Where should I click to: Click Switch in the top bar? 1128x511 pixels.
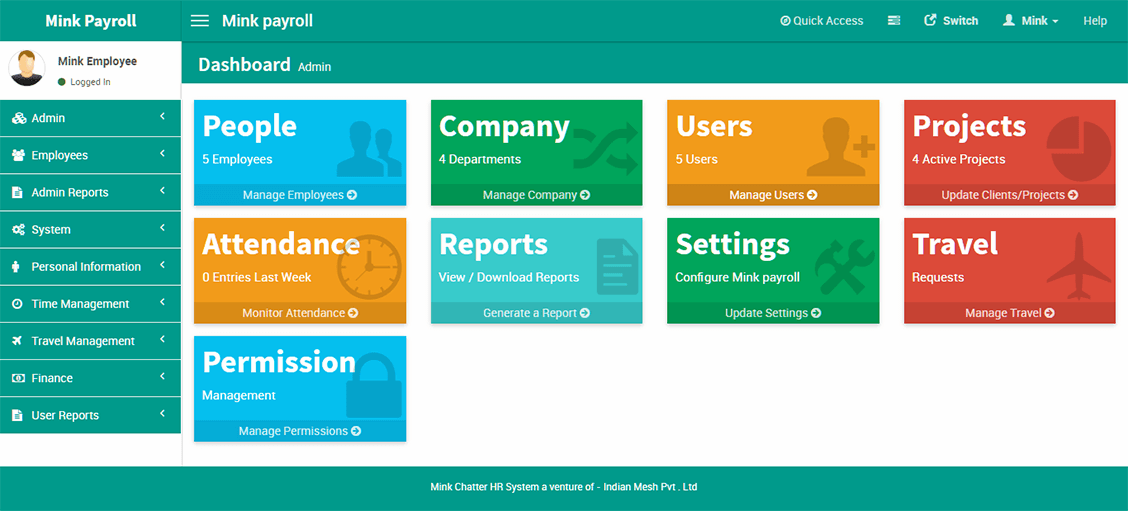[x=951, y=21]
